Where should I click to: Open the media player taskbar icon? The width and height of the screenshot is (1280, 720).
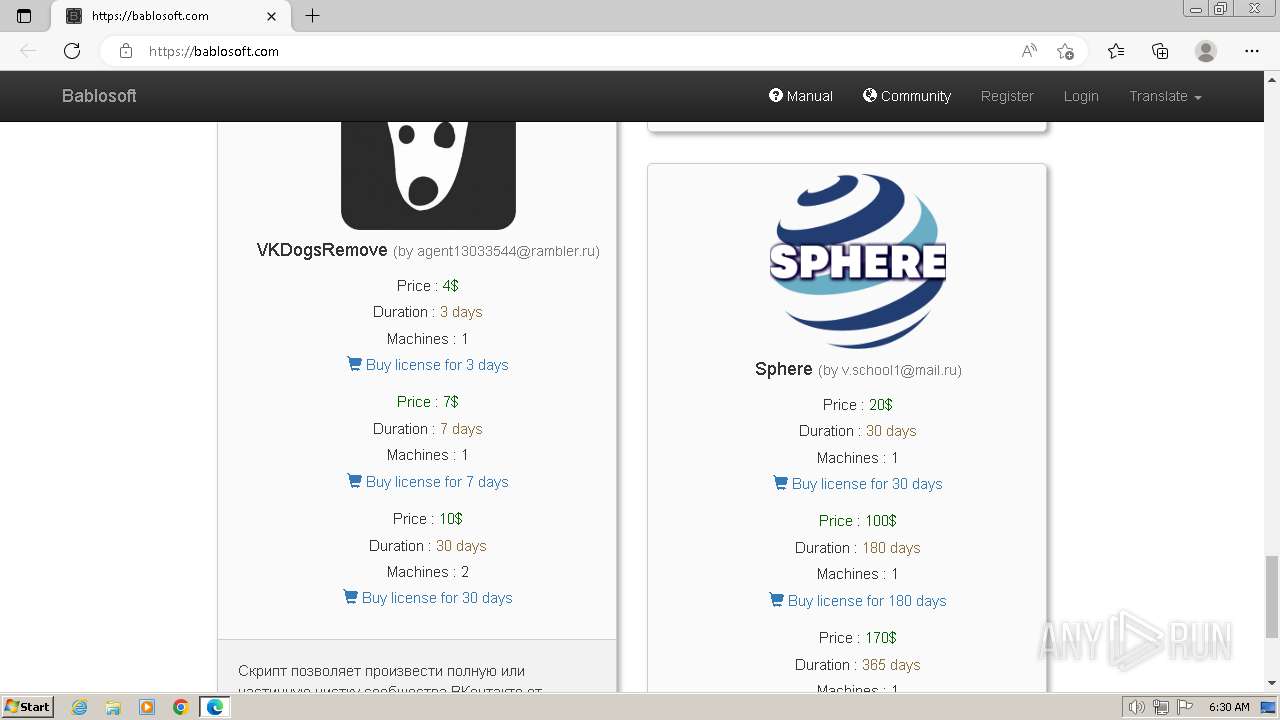pos(147,707)
